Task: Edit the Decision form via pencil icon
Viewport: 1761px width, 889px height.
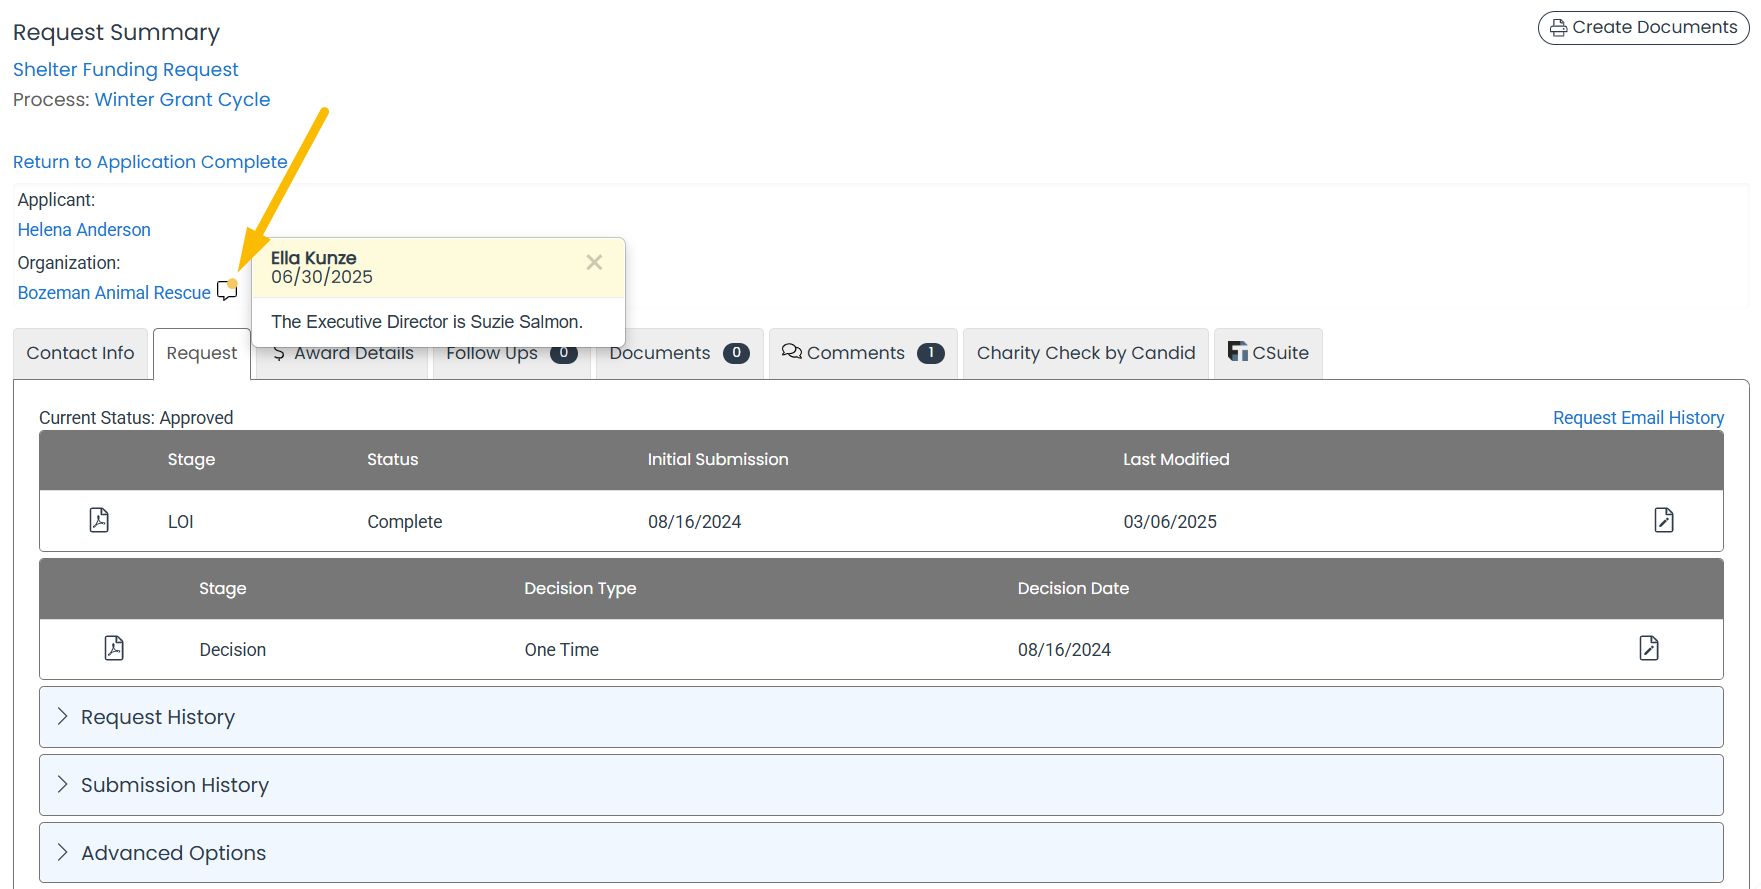Action: point(1648,648)
